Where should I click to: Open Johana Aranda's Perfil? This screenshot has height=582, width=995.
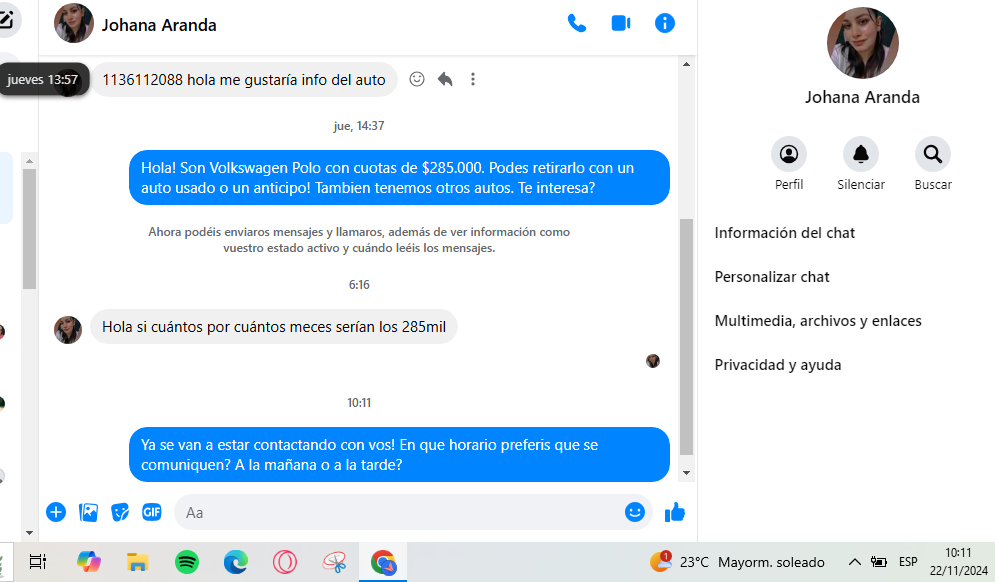(x=789, y=164)
